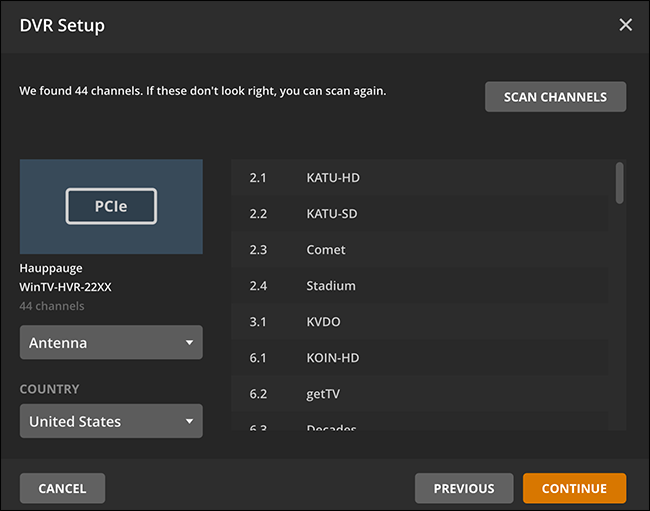Expand the United States country dropdown
The height and width of the screenshot is (511, 650).
[x=111, y=421]
